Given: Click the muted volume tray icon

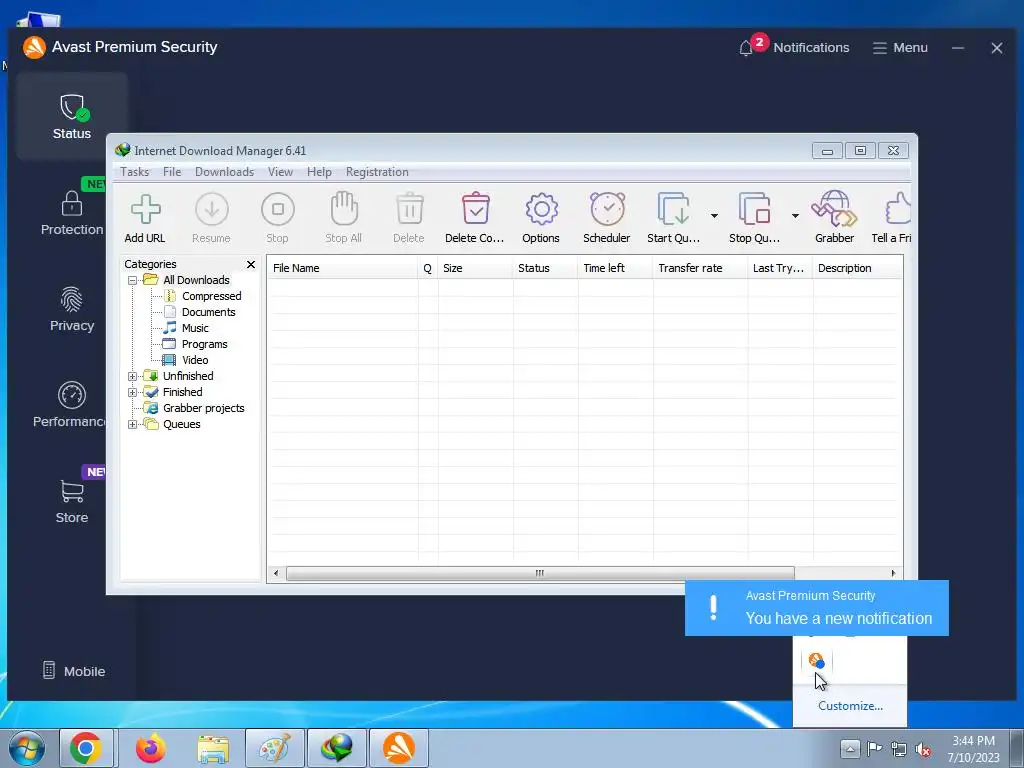Looking at the screenshot, I should [923, 749].
